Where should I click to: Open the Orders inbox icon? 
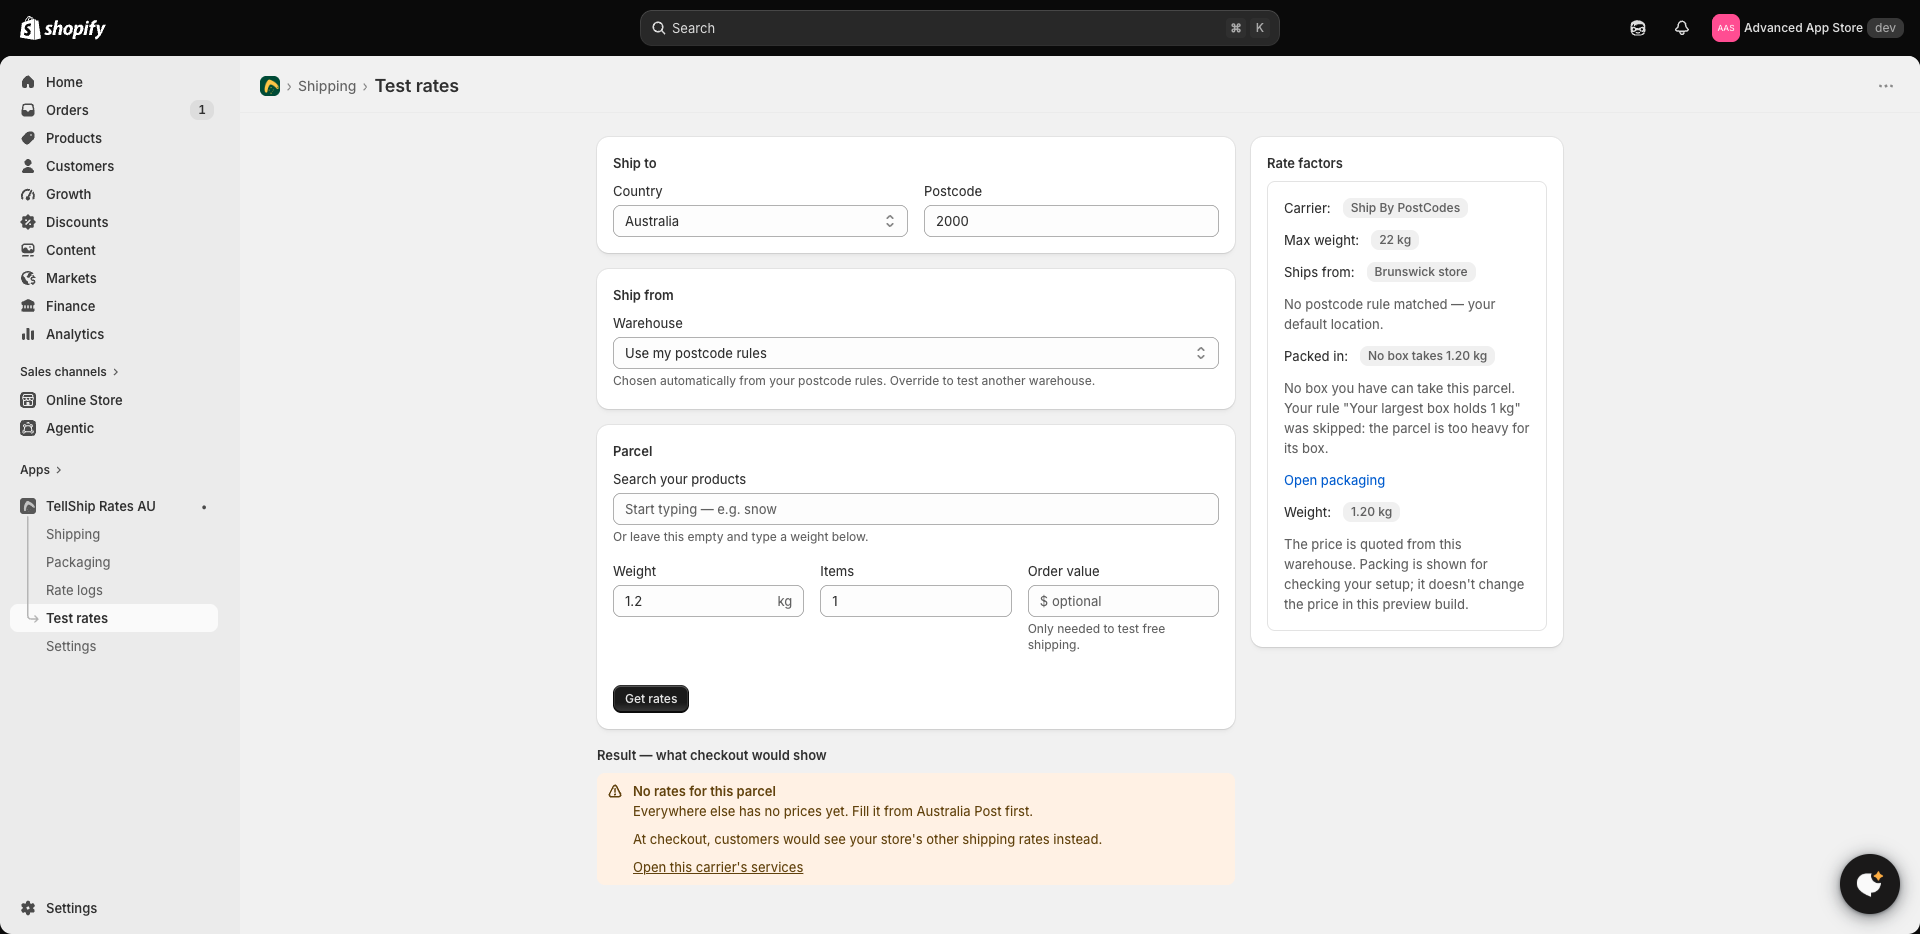(28, 110)
